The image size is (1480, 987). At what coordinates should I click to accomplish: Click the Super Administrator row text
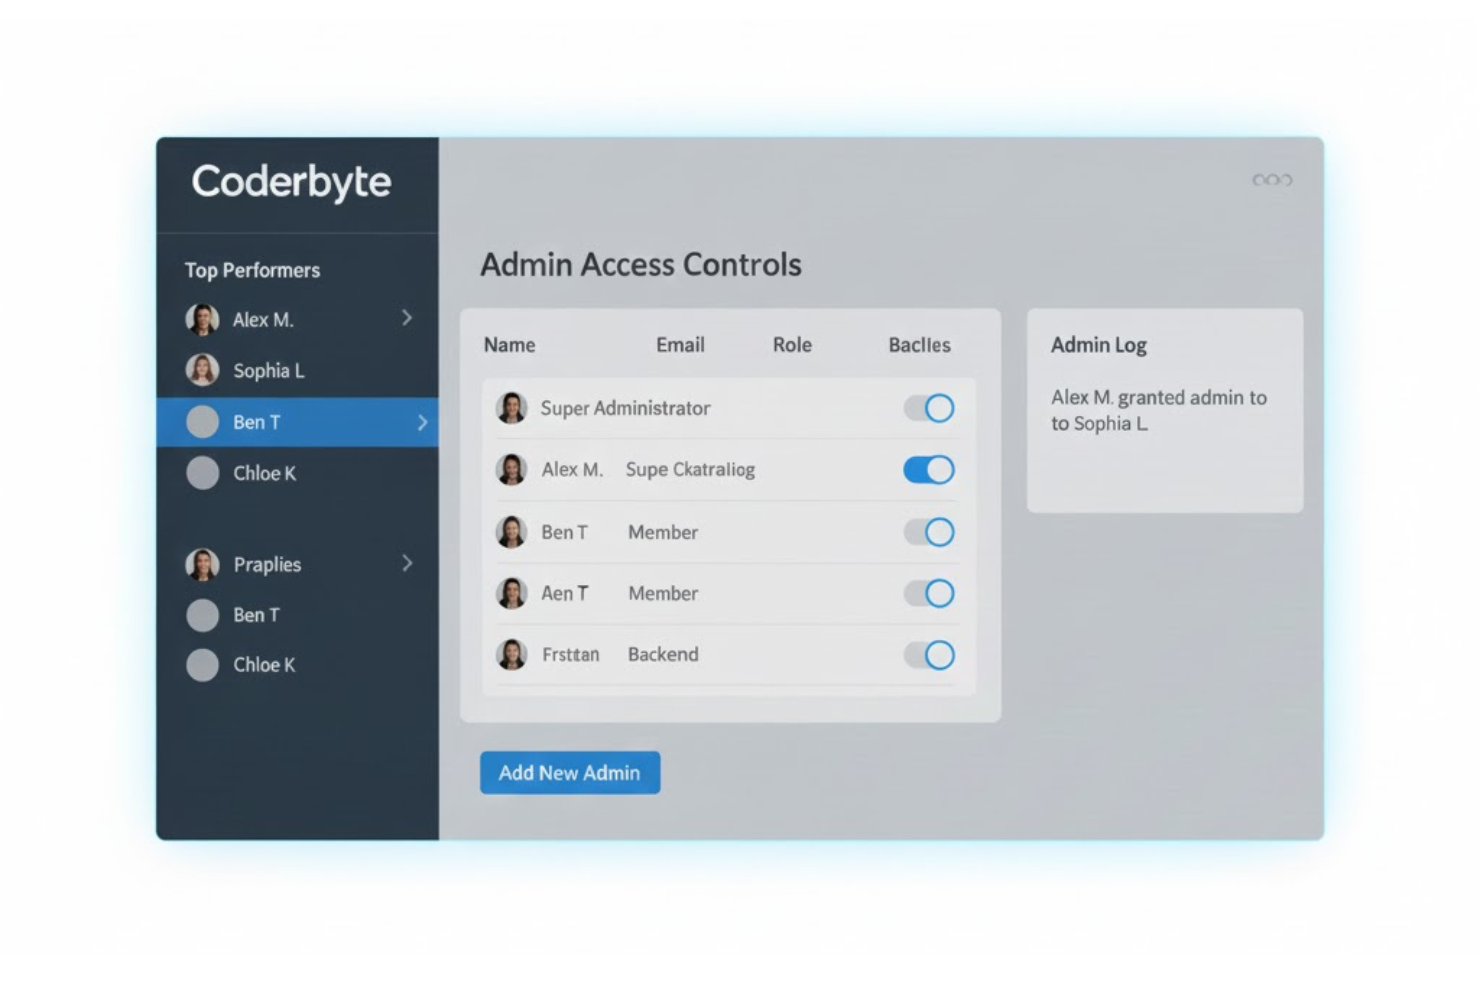(625, 408)
